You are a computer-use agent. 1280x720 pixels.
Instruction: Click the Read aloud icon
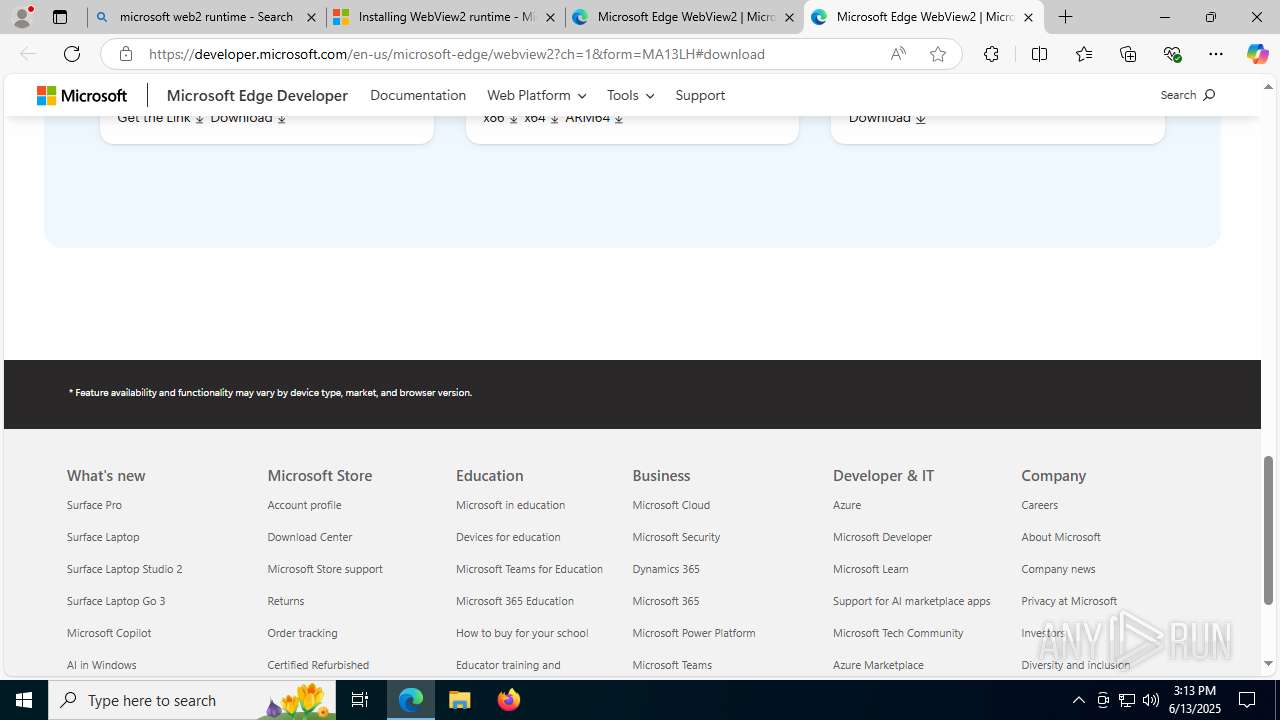[898, 54]
